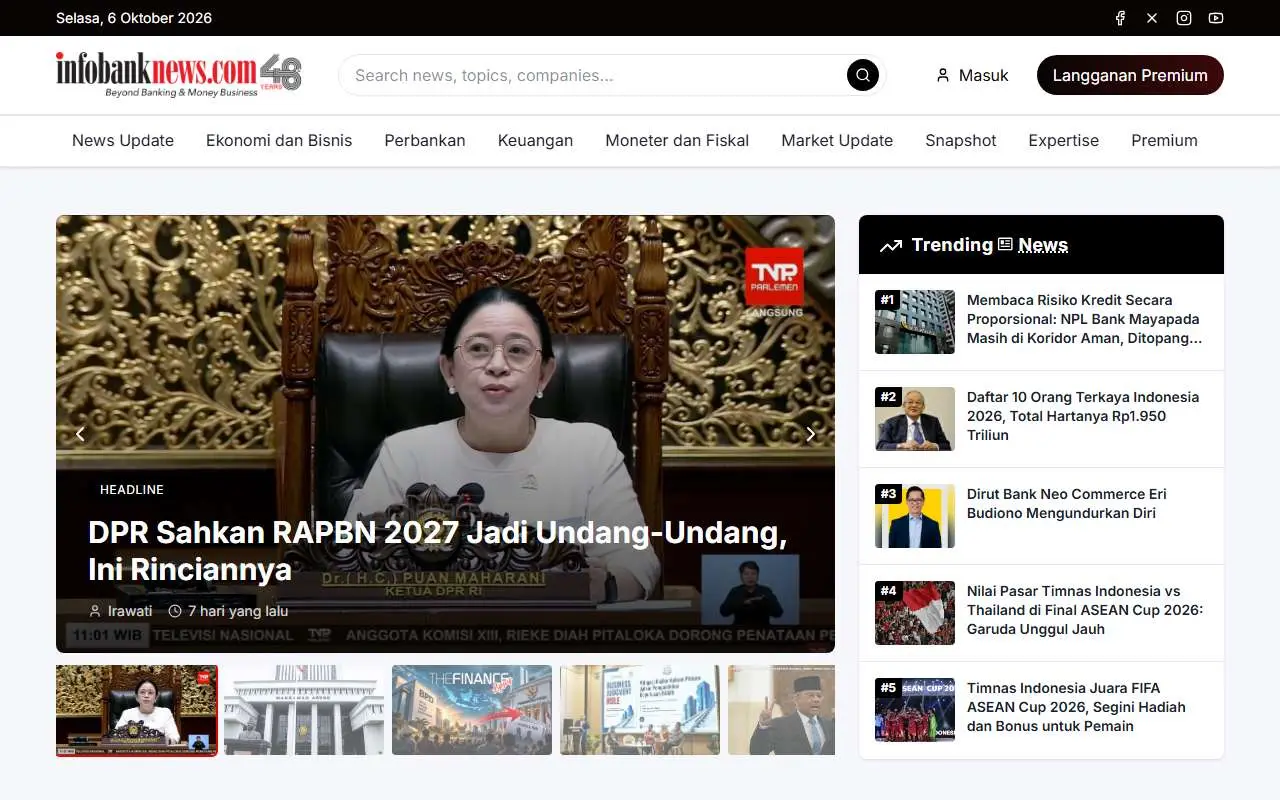
Task: Open the Market Update menu
Action: pos(837,141)
